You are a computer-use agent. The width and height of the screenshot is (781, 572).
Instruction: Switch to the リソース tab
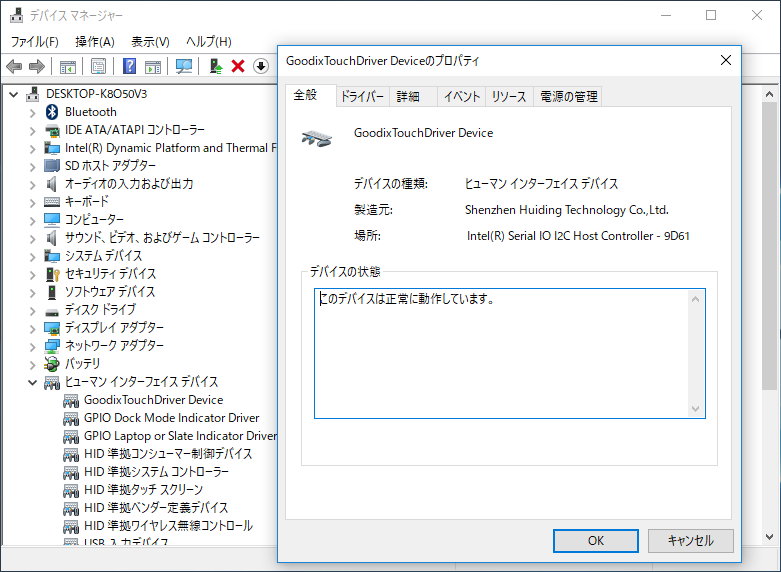pos(509,96)
